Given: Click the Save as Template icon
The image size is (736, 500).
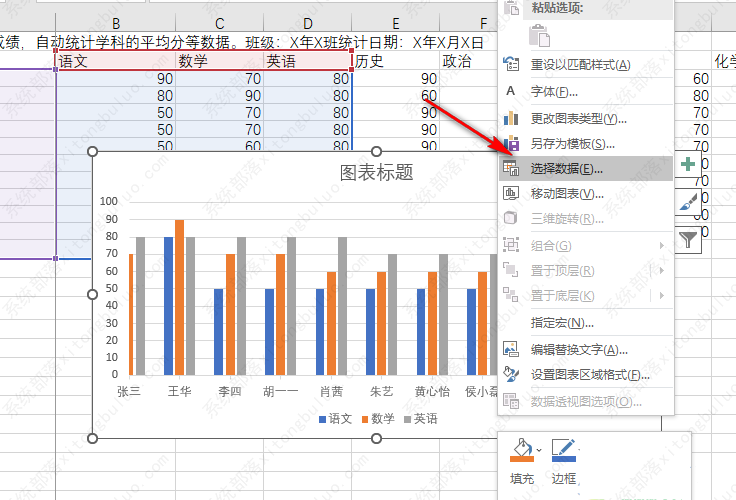Looking at the screenshot, I should pos(511,143).
